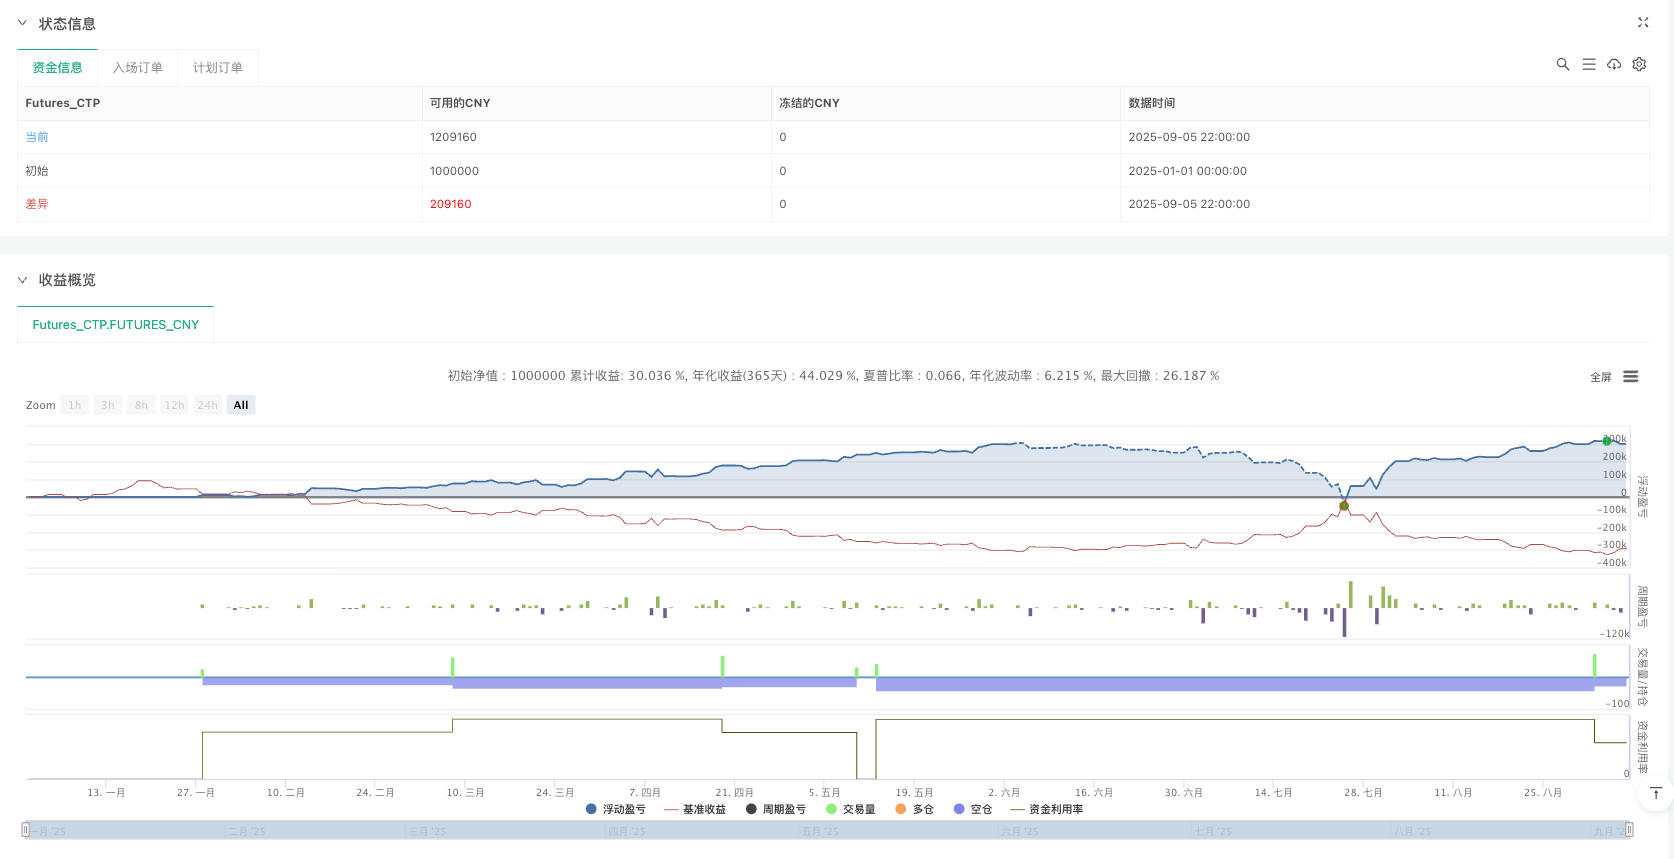Select the Futures_CTP.FUTURES_CNY tab
Screen dimensions: 1674x859
coord(115,325)
